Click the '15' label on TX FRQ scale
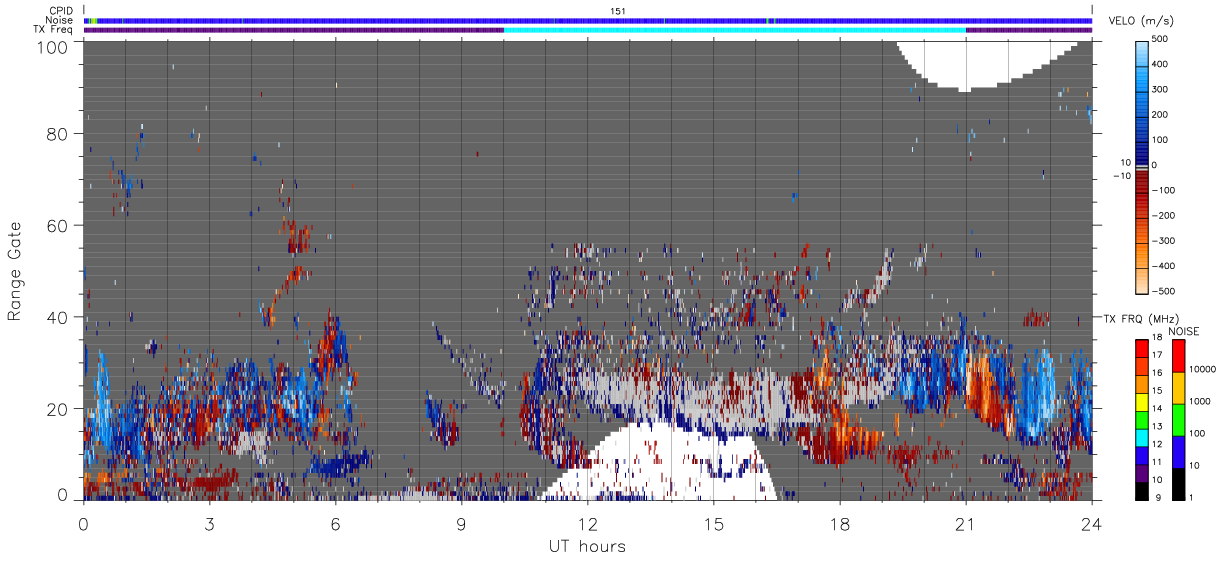Viewport: 1228px width, 567px height. coord(1157,392)
